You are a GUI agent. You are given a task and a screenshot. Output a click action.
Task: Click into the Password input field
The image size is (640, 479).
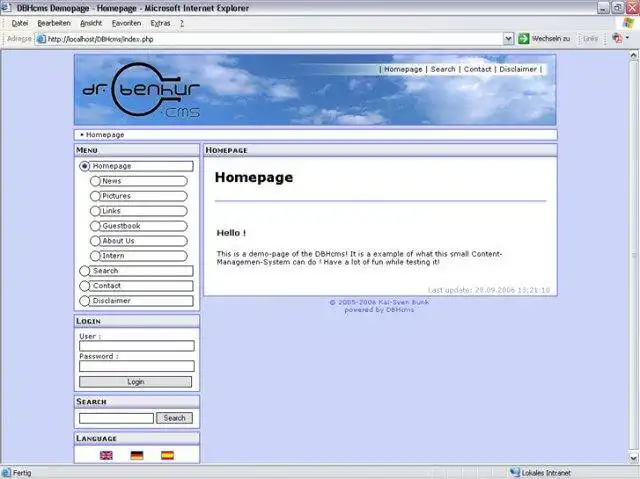tap(137, 366)
